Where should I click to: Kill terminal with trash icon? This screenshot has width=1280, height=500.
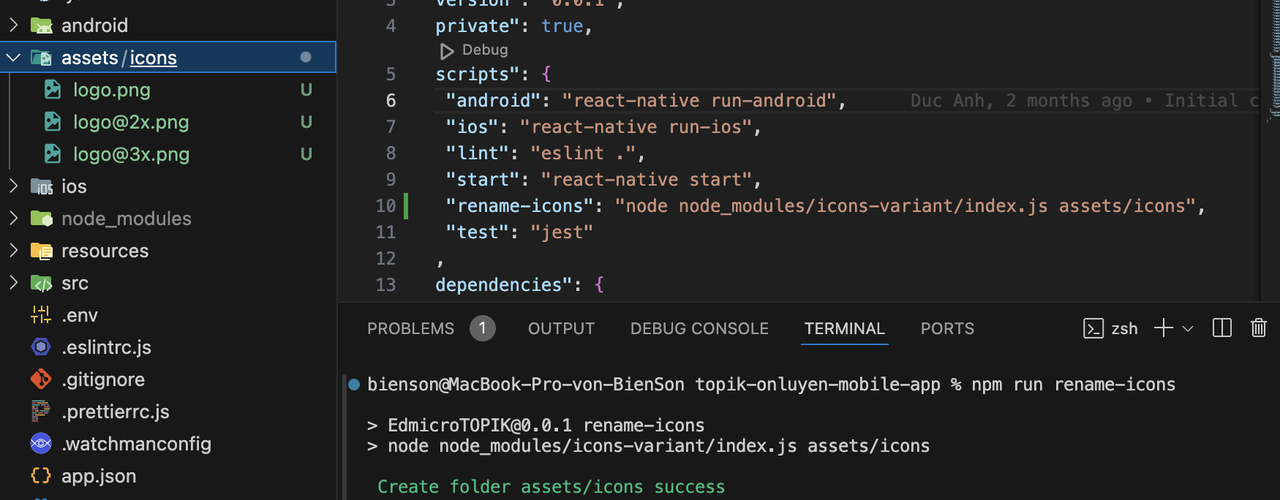point(1259,328)
